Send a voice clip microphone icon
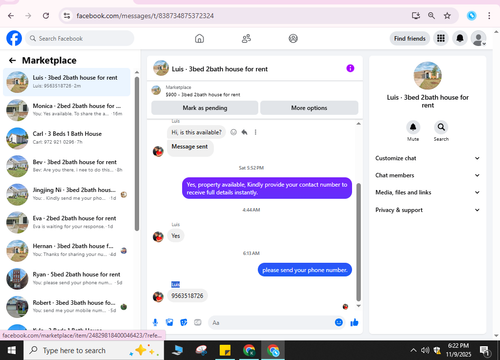Image resolution: width=500 pixels, height=360 pixels. pos(155,322)
